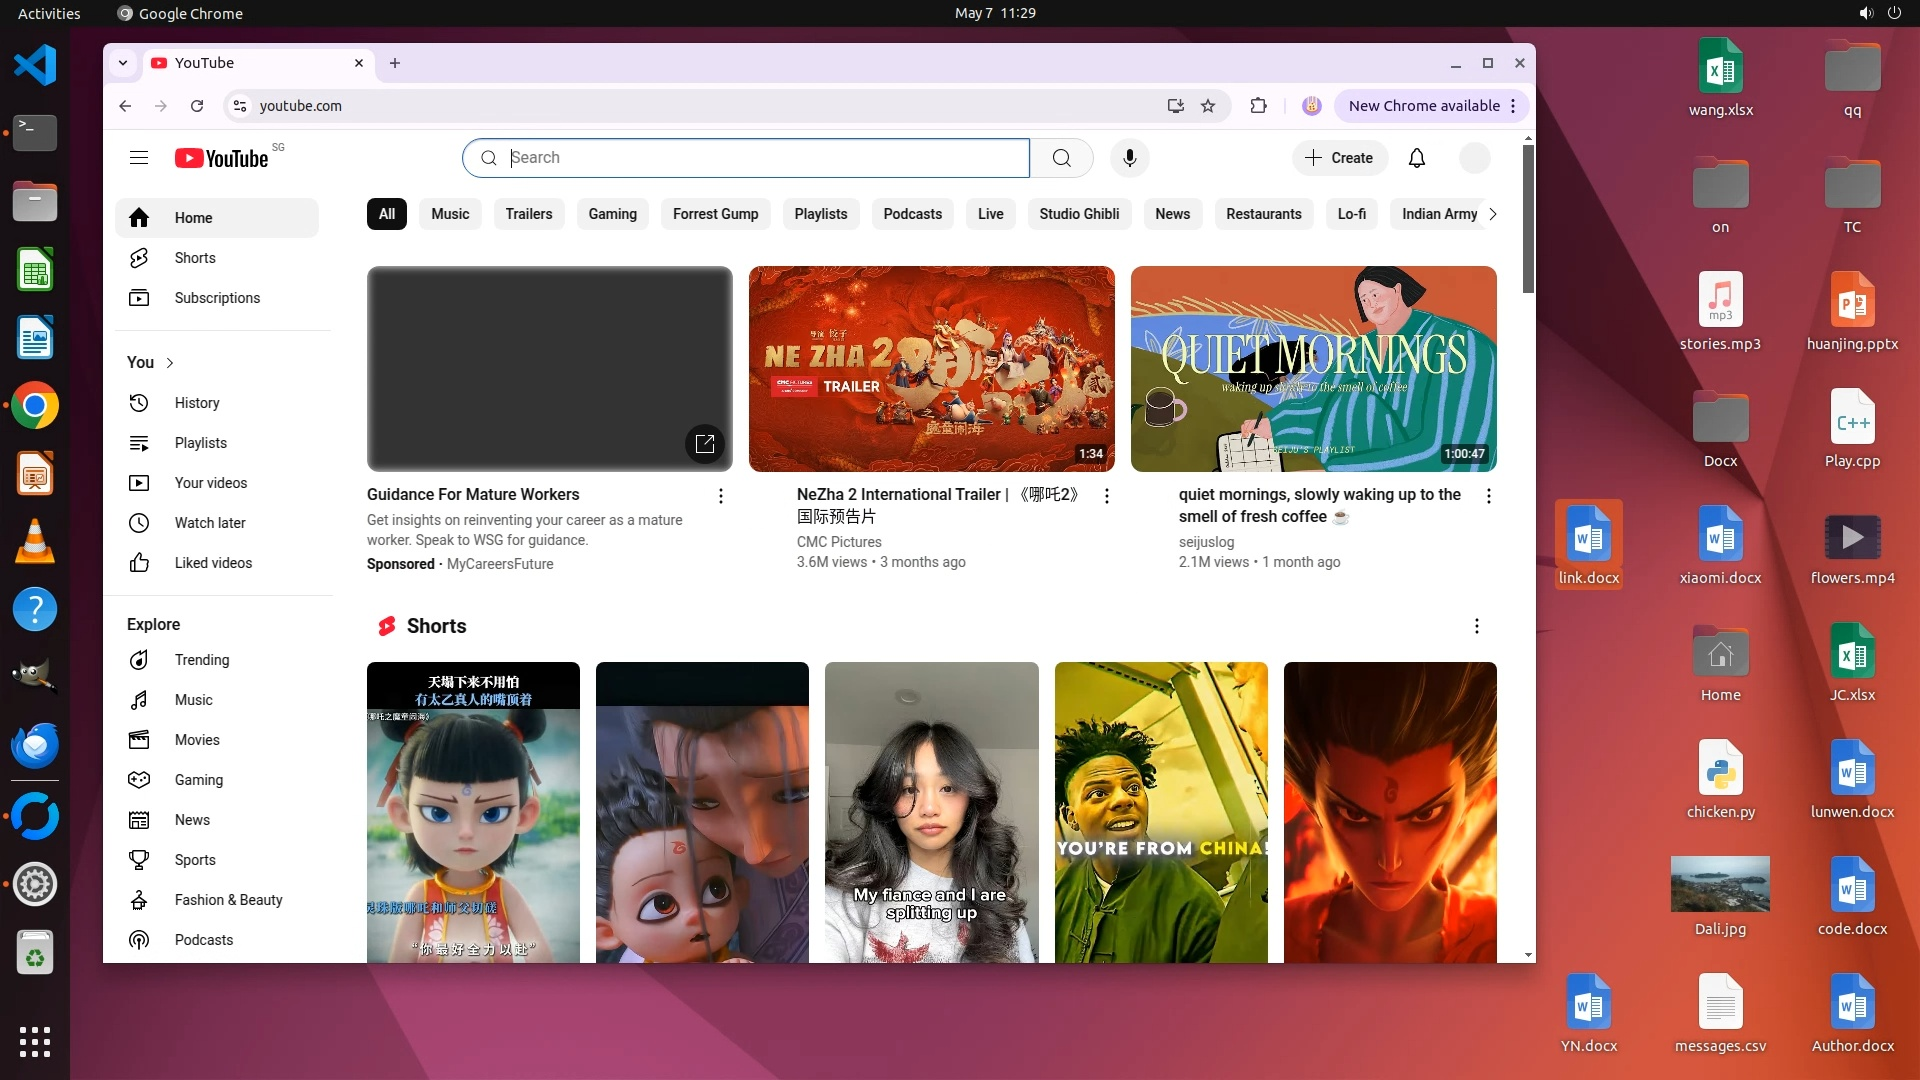This screenshot has height=1080, width=1920.
Task: Click the voice search microphone icon
Action: pyautogui.click(x=1129, y=158)
